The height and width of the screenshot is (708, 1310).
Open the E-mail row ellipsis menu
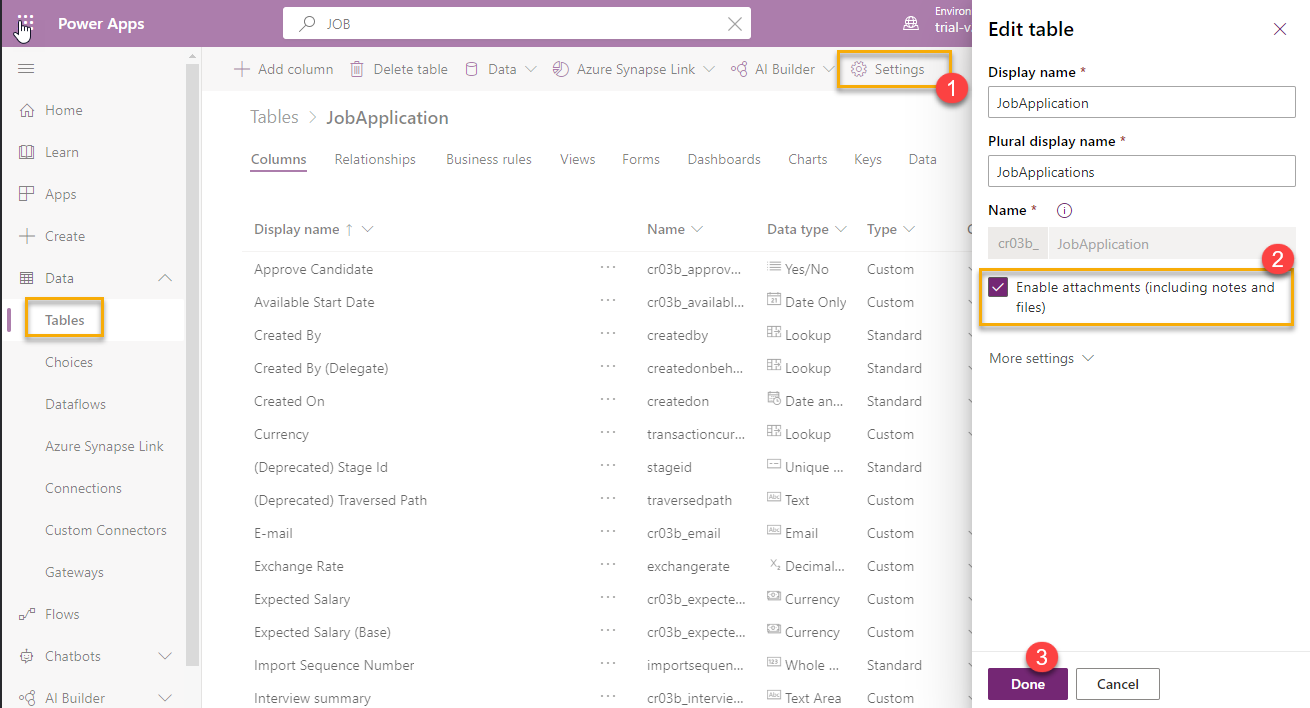(x=608, y=532)
